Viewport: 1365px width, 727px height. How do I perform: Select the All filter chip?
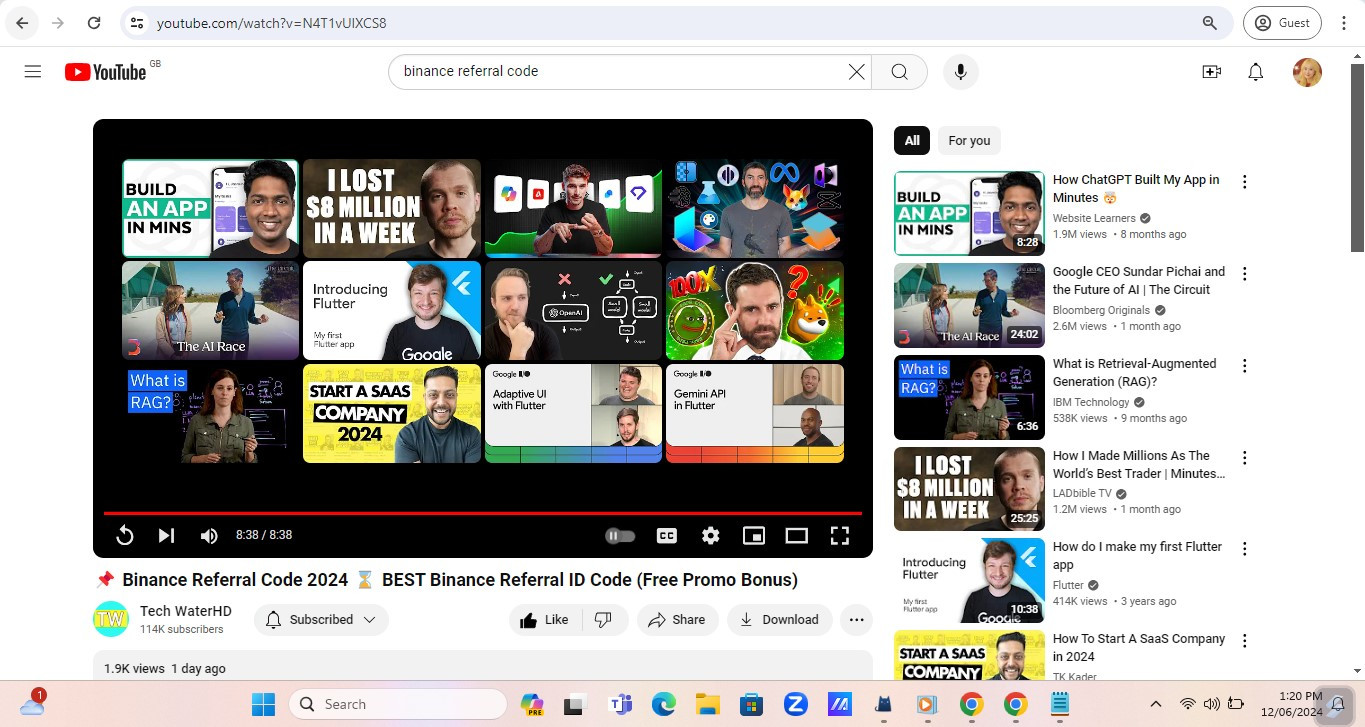(912, 141)
